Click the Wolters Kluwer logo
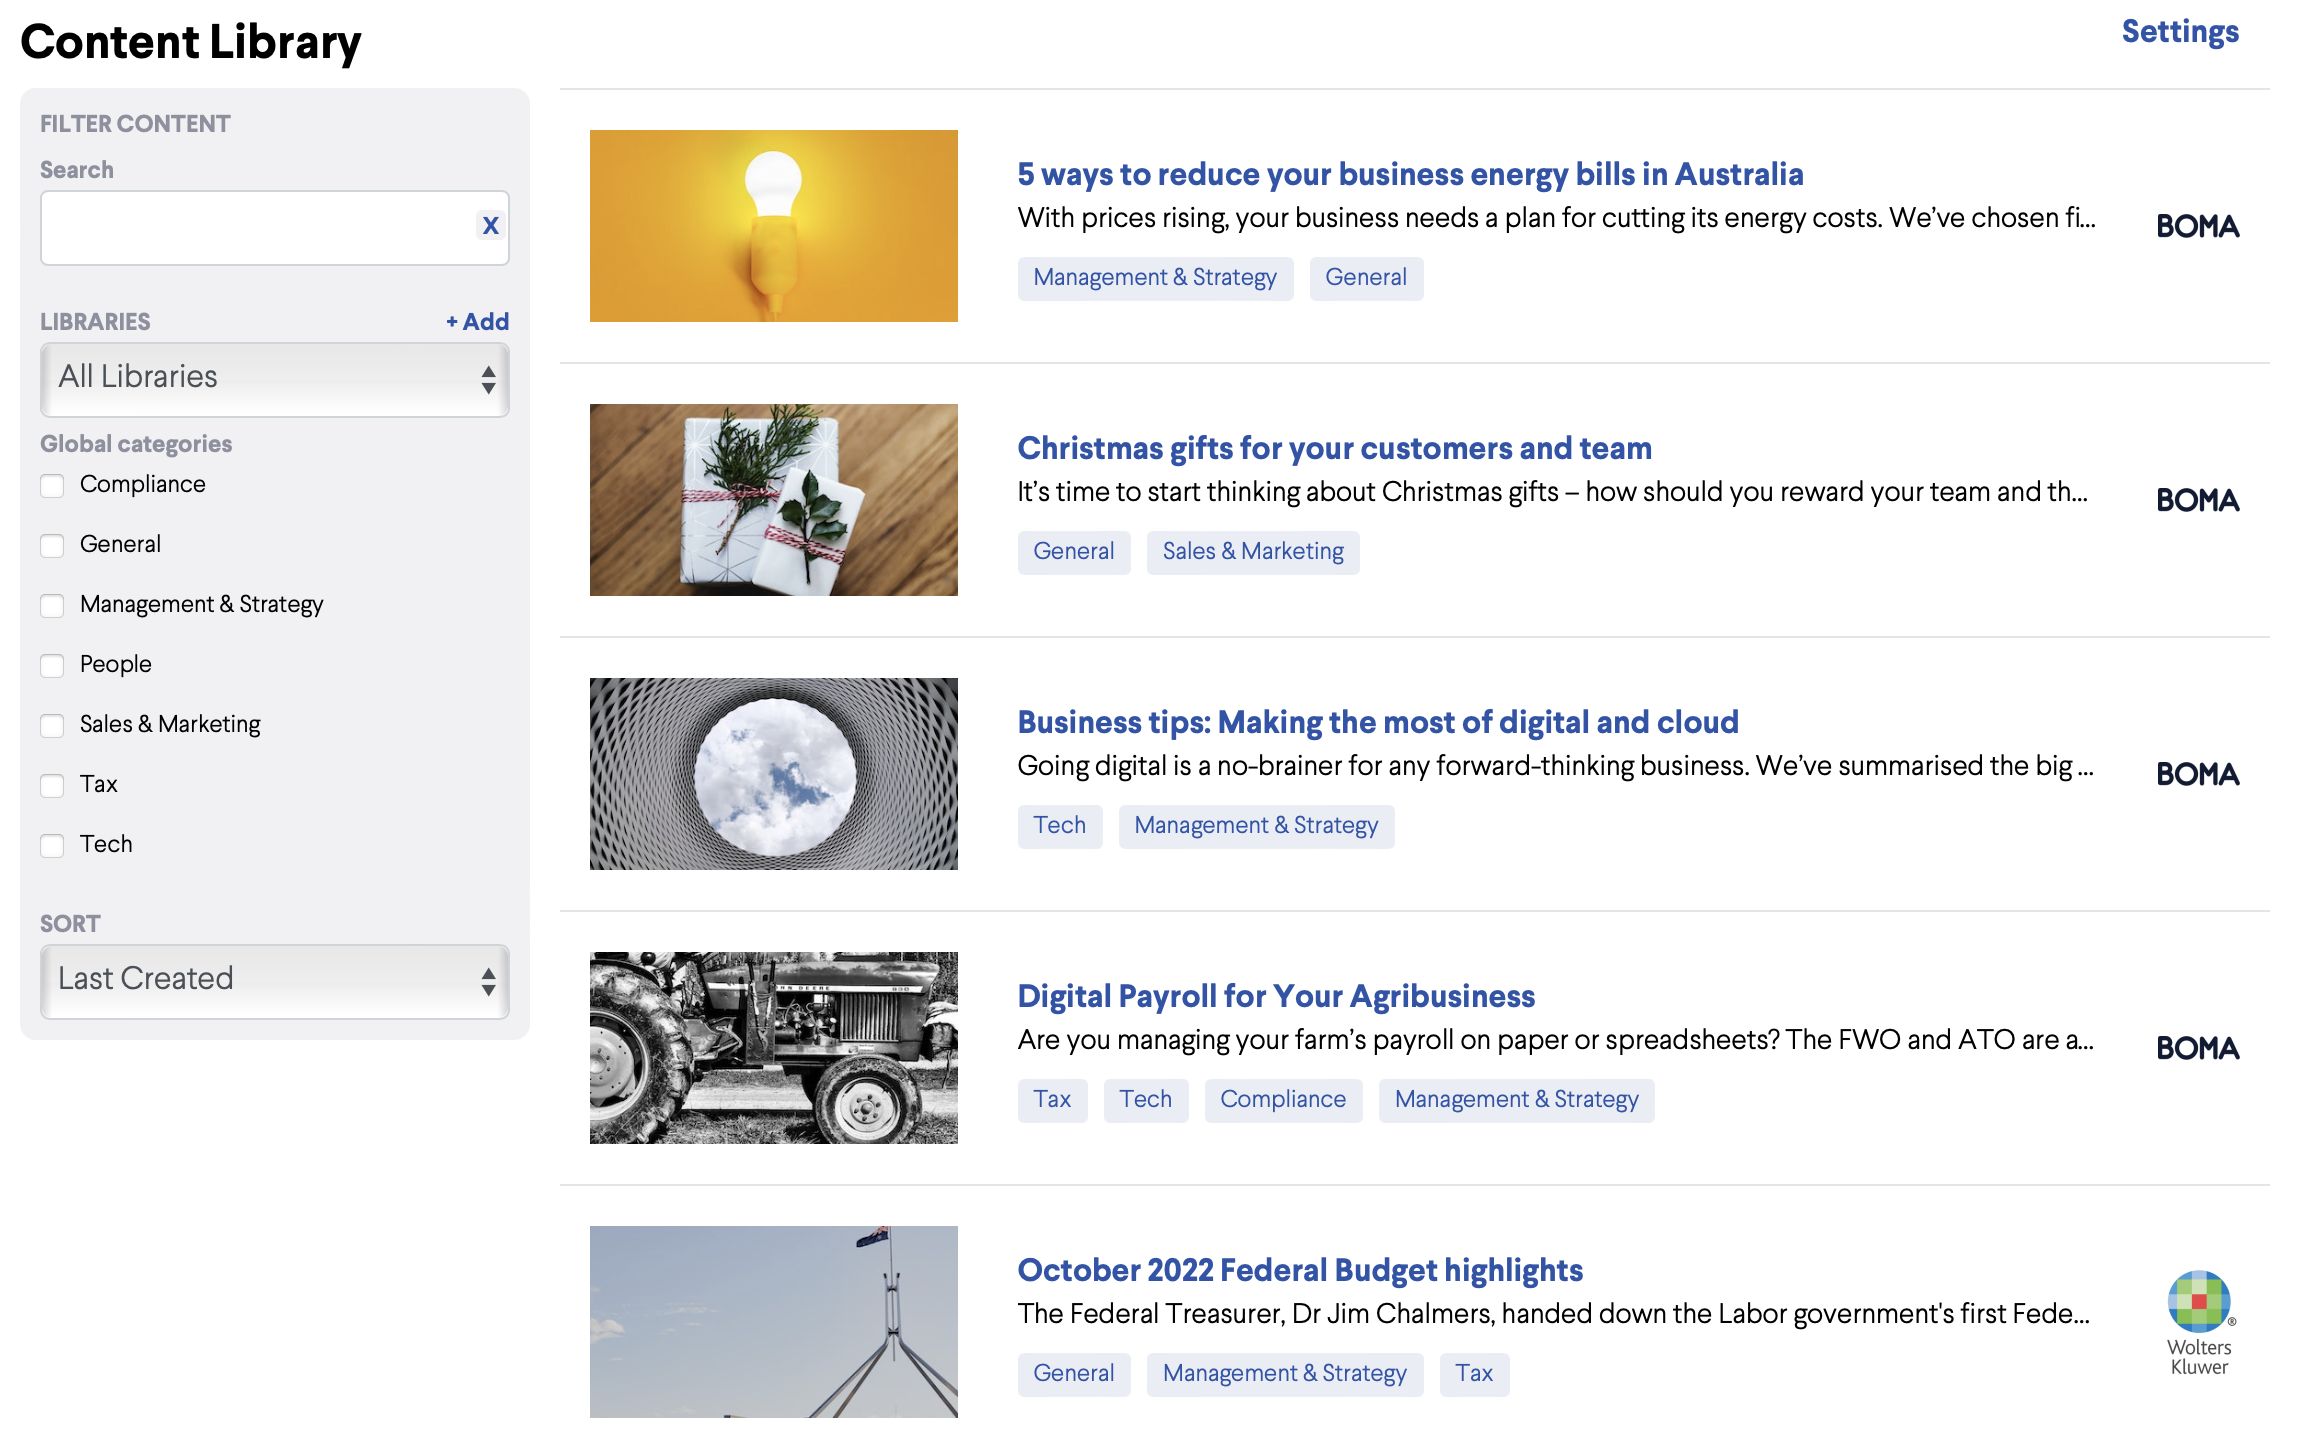The height and width of the screenshot is (1456, 2300). (x=2199, y=1322)
